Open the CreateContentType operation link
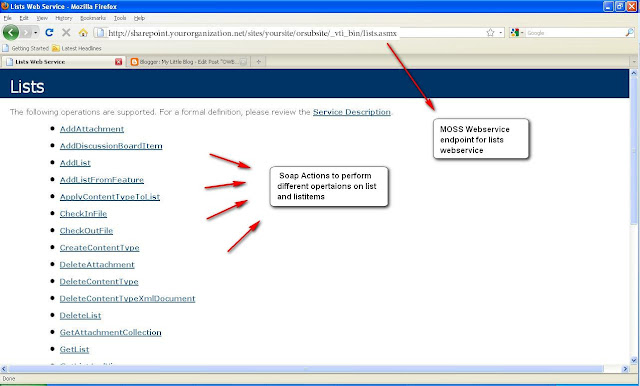The height and width of the screenshot is (386, 640). pos(100,247)
